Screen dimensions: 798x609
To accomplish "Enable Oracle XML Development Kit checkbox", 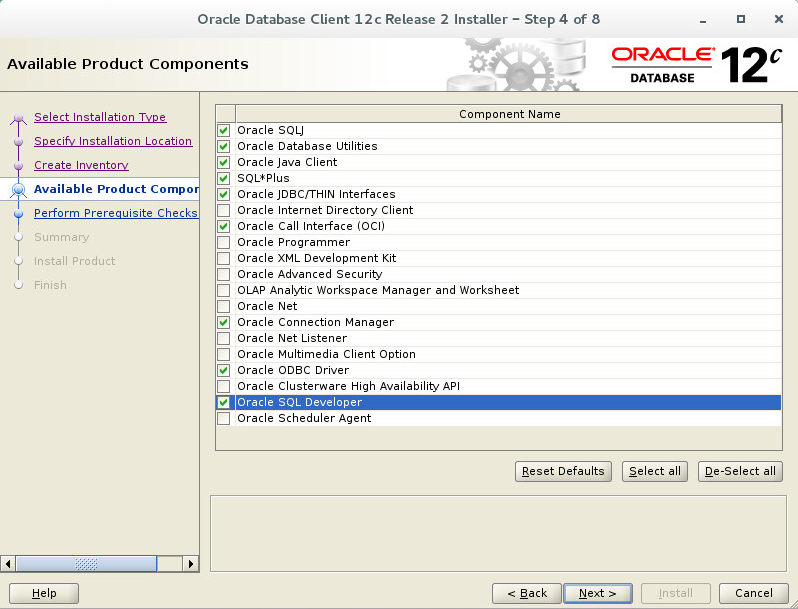I will pos(223,258).
